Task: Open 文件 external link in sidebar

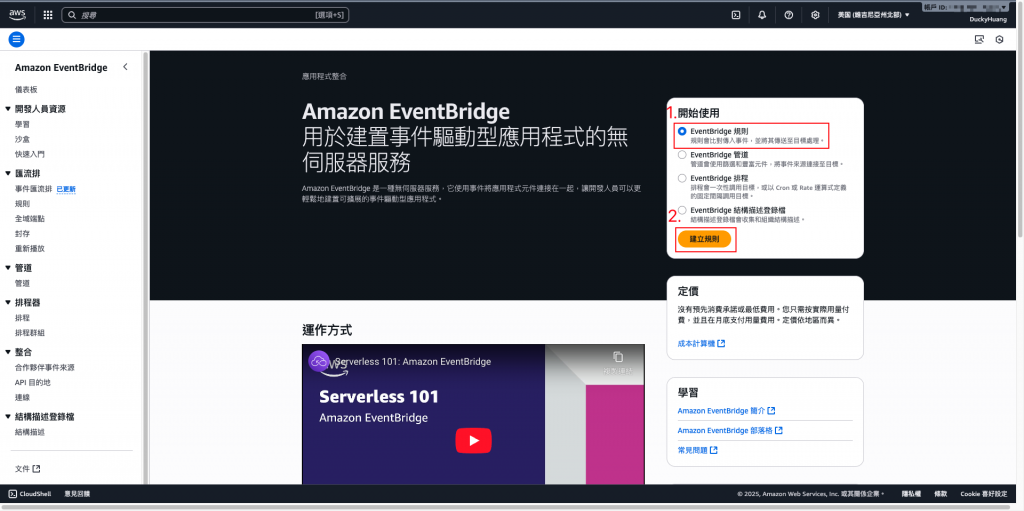Action: pos(27,469)
